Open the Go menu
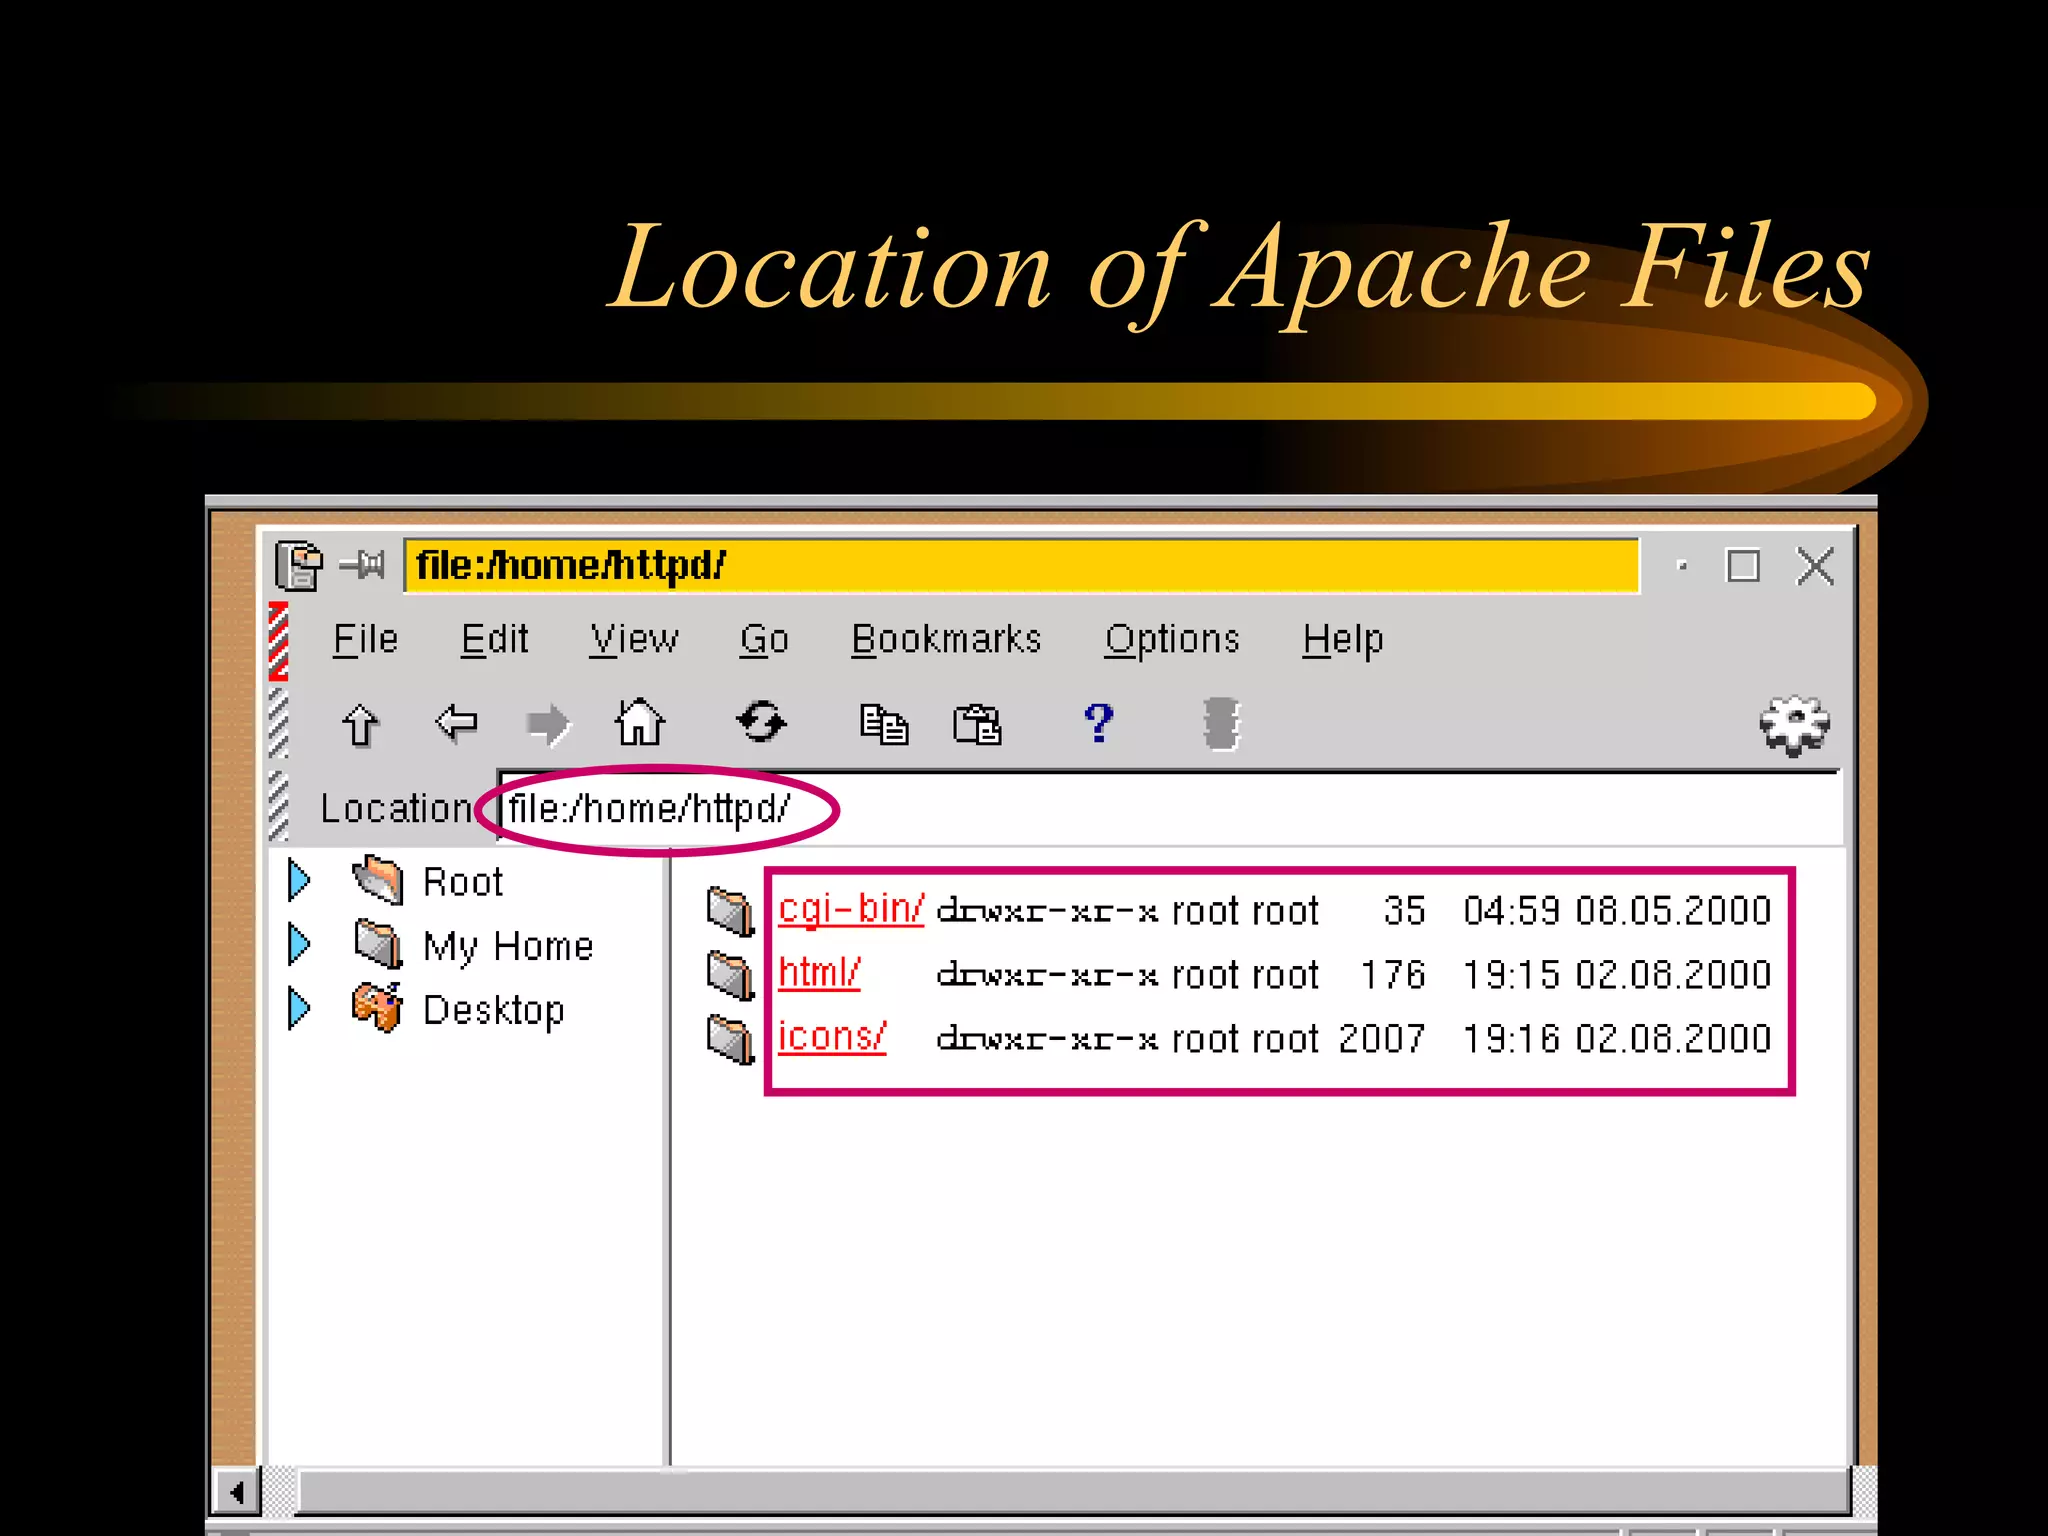This screenshot has height=1536, width=2048. (x=765, y=639)
